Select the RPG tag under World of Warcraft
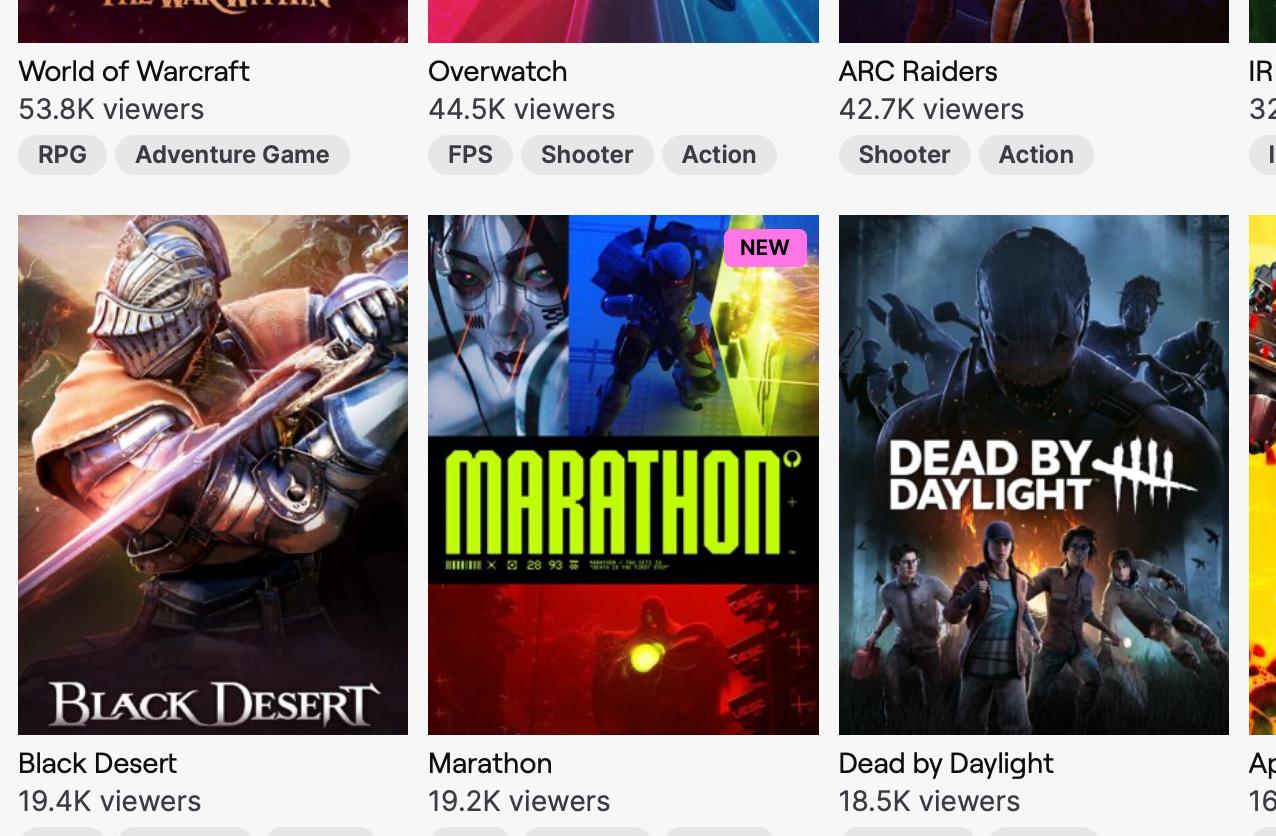The image size is (1276, 836). pyautogui.click(x=62, y=155)
